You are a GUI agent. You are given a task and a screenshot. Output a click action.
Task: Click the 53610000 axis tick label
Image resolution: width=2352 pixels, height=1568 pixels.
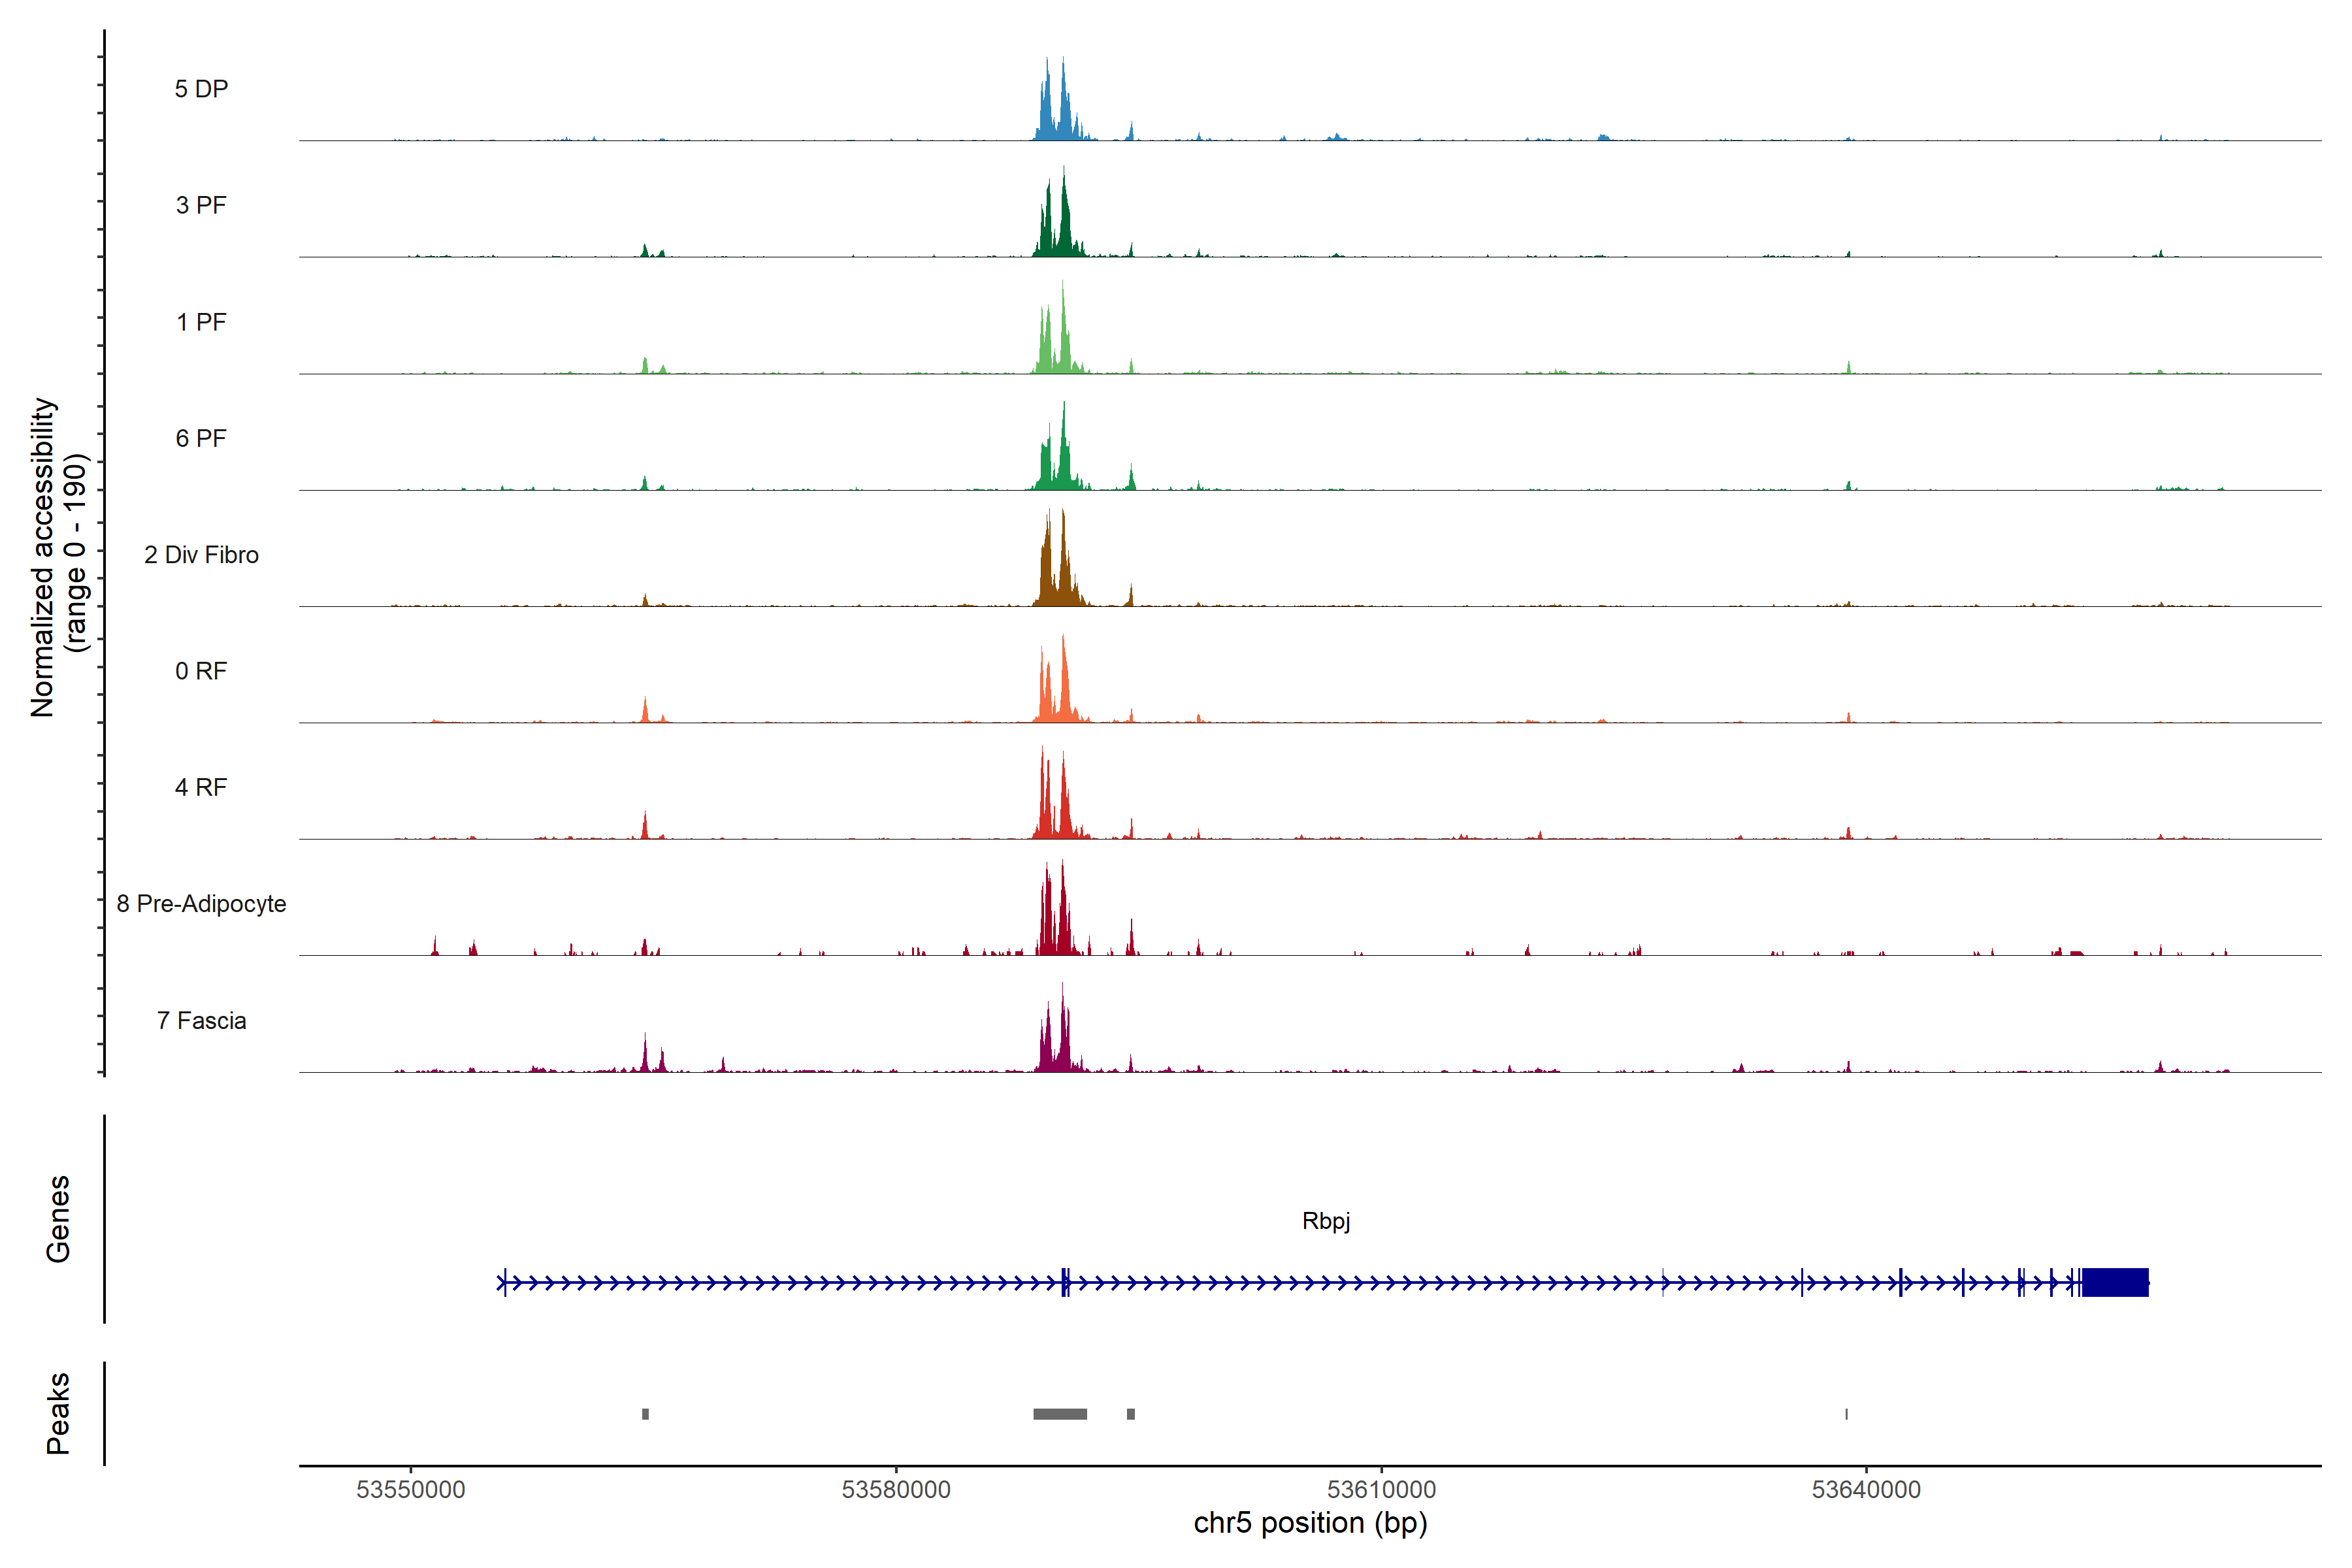point(1381,1490)
